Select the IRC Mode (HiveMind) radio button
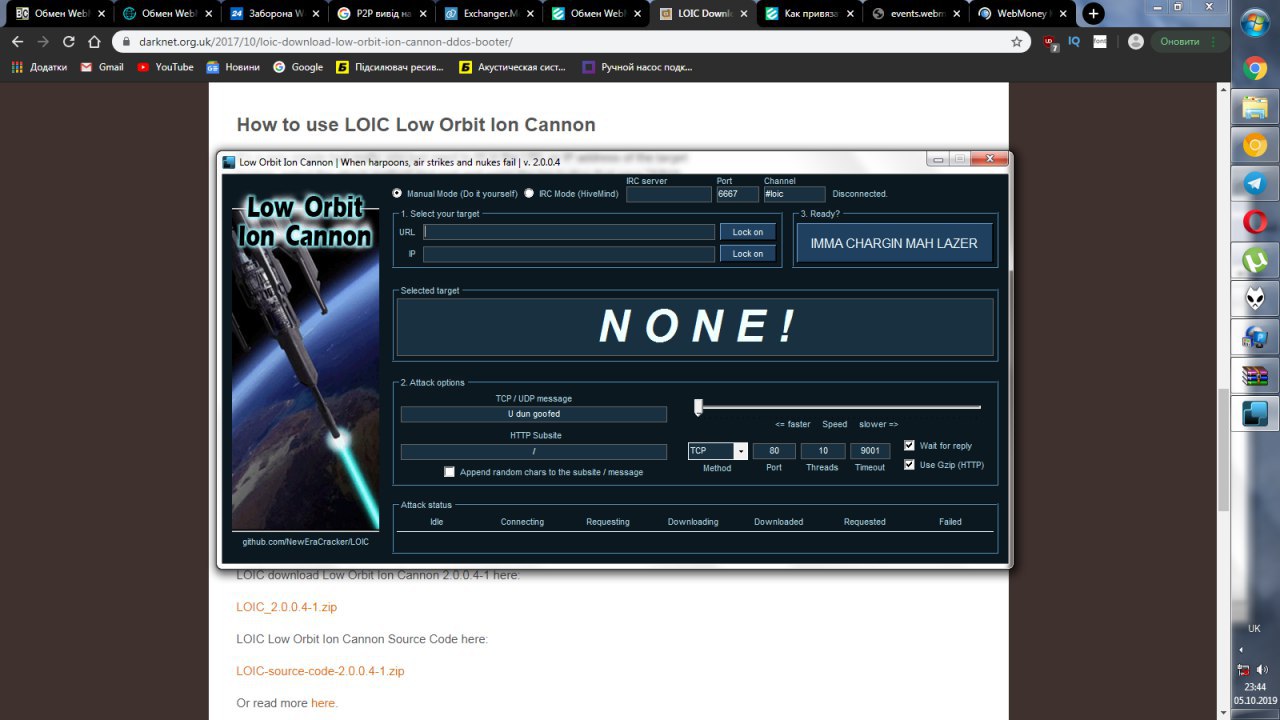The height and width of the screenshot is (720, 1280). [529, 193]
